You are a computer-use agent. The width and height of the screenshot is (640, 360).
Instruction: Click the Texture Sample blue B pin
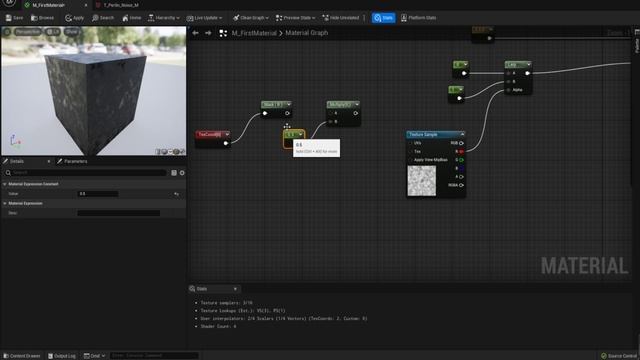(x=461, y=168)
